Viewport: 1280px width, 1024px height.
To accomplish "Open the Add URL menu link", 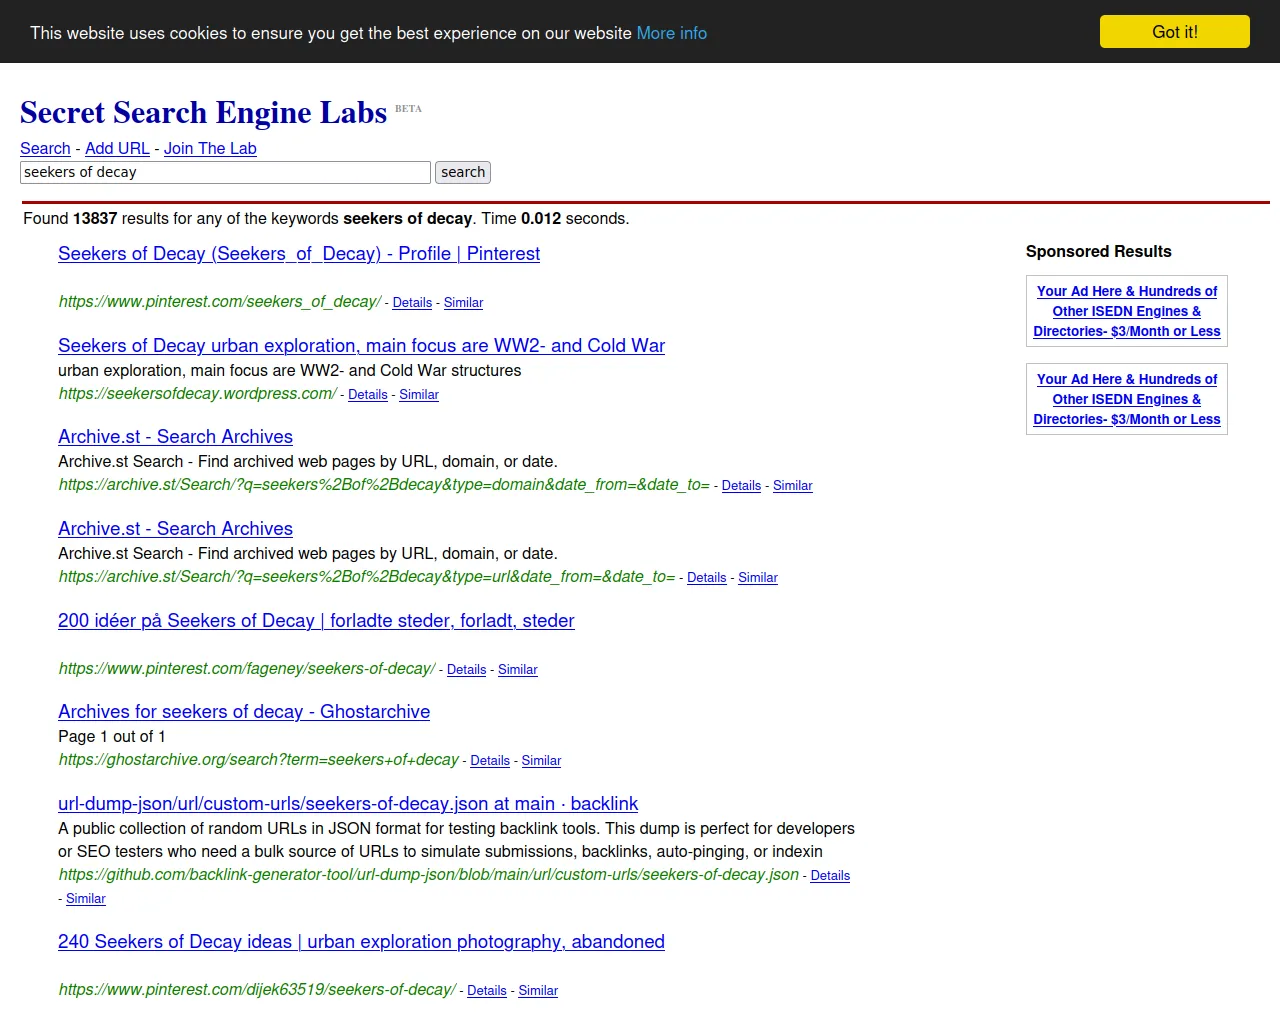I will pos(117,148).
